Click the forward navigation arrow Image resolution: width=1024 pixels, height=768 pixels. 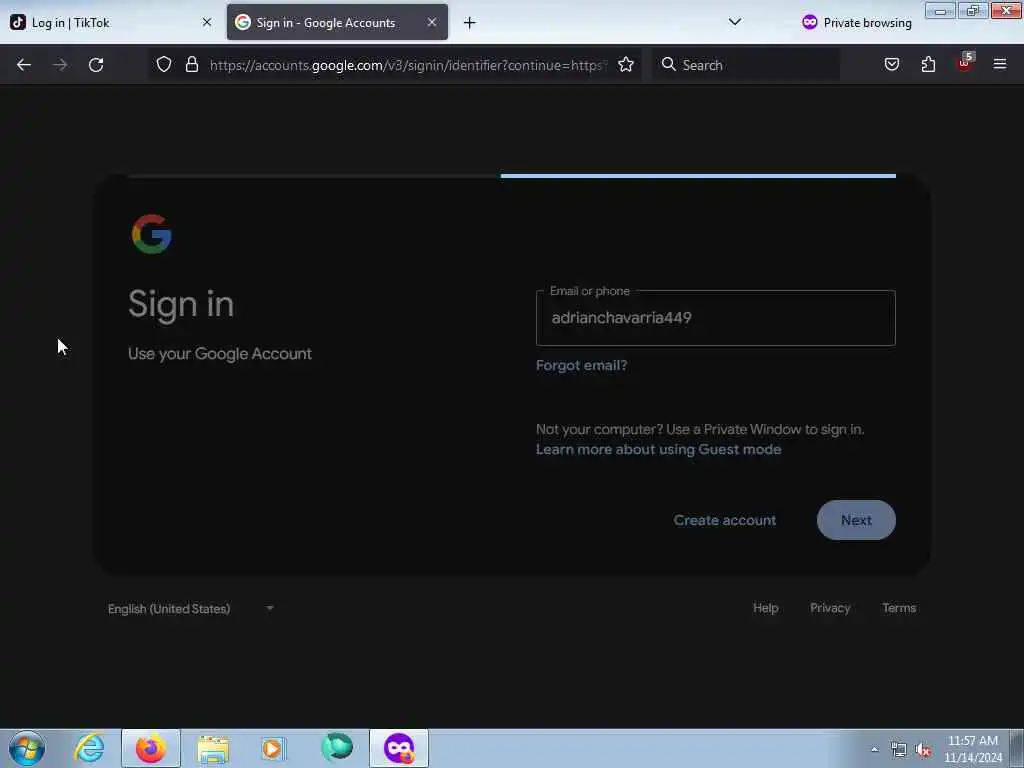click(59, 65)
